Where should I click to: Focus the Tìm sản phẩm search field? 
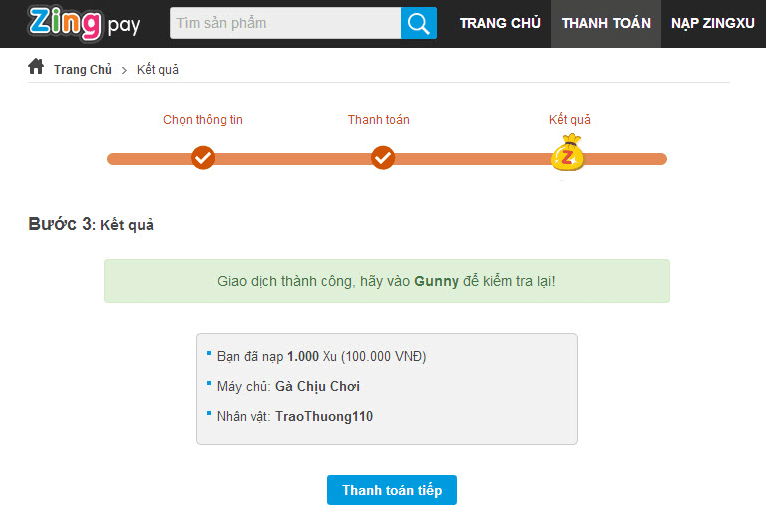coord(285,23)
